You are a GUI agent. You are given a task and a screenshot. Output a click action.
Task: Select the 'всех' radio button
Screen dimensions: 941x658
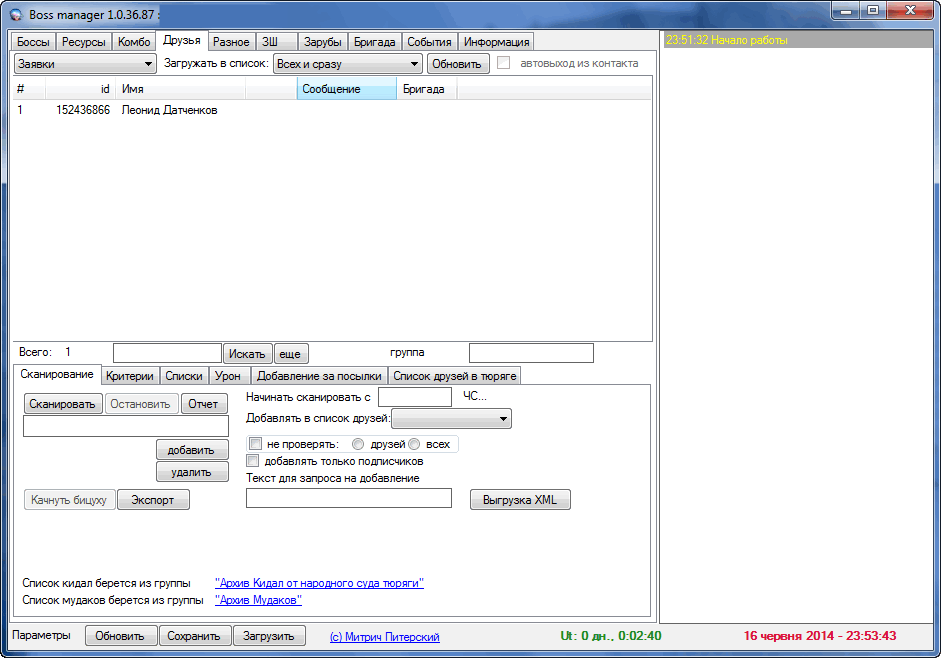point(414,444)
